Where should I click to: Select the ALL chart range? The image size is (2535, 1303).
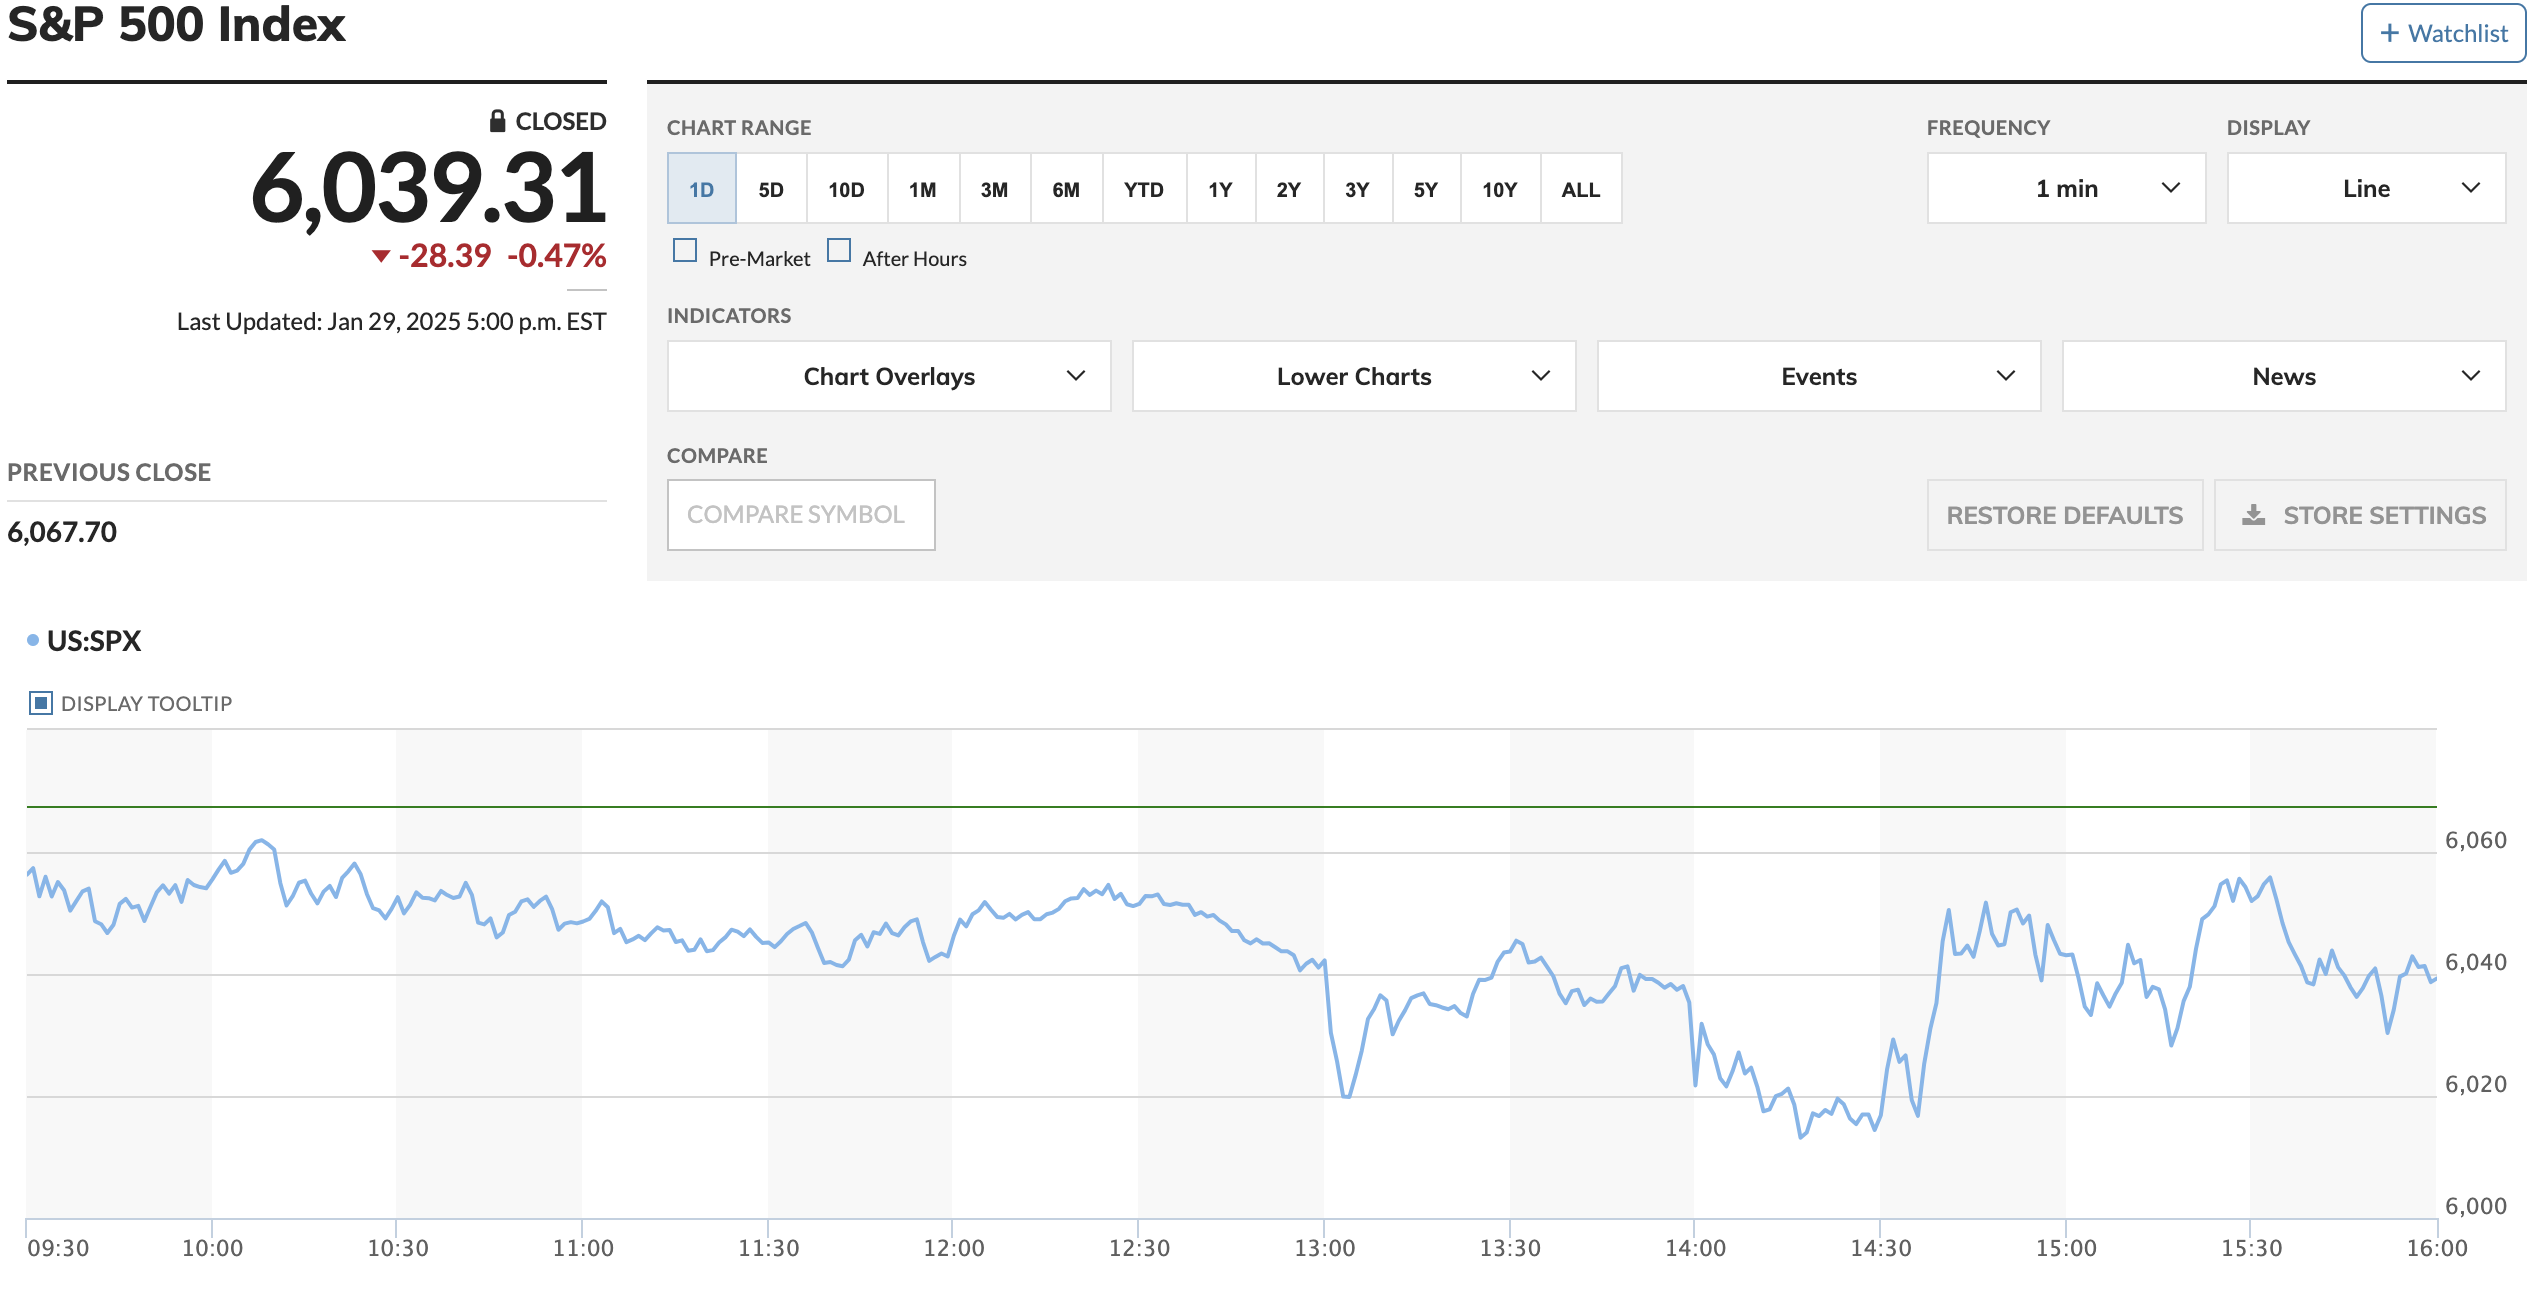click(x=1580, y=189)
